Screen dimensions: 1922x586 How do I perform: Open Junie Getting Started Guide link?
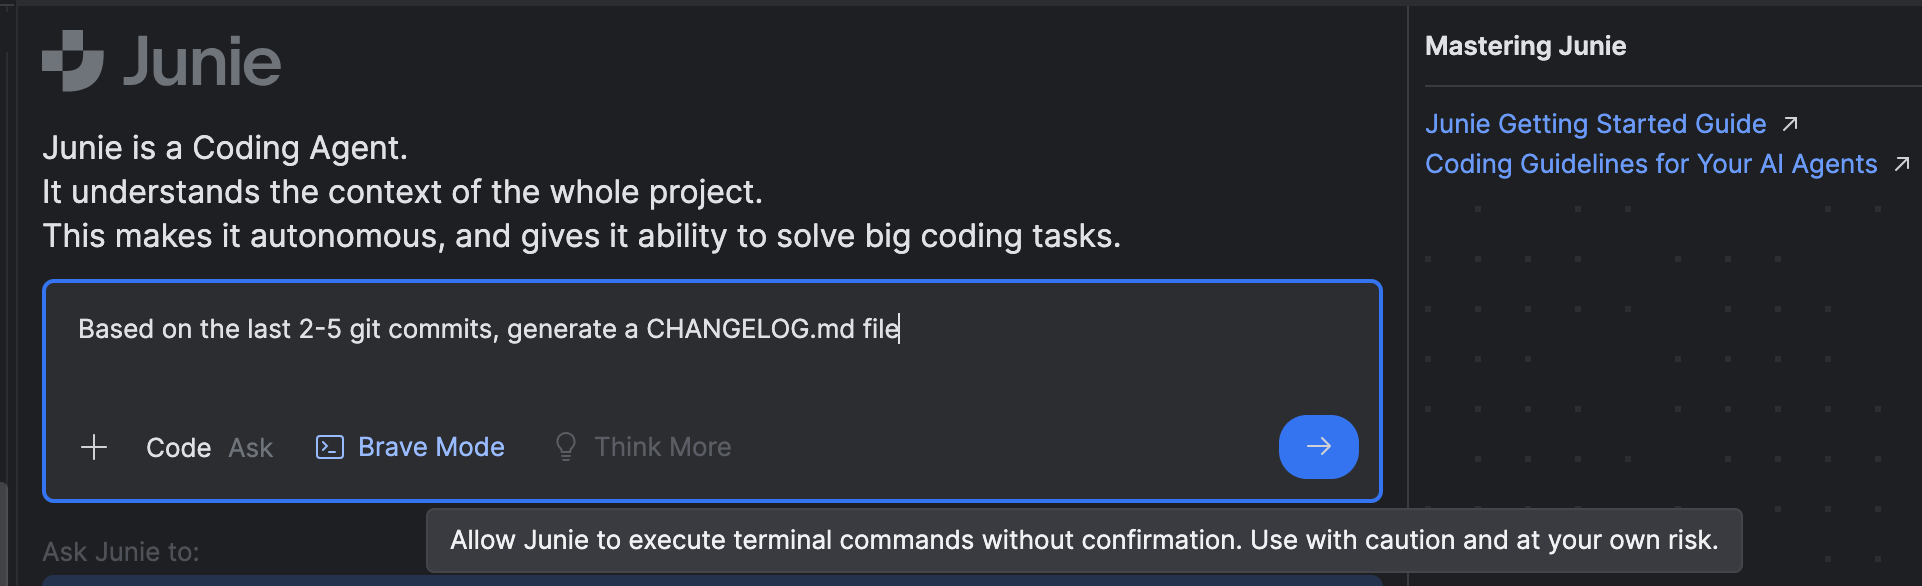(x=1595, y=124)
